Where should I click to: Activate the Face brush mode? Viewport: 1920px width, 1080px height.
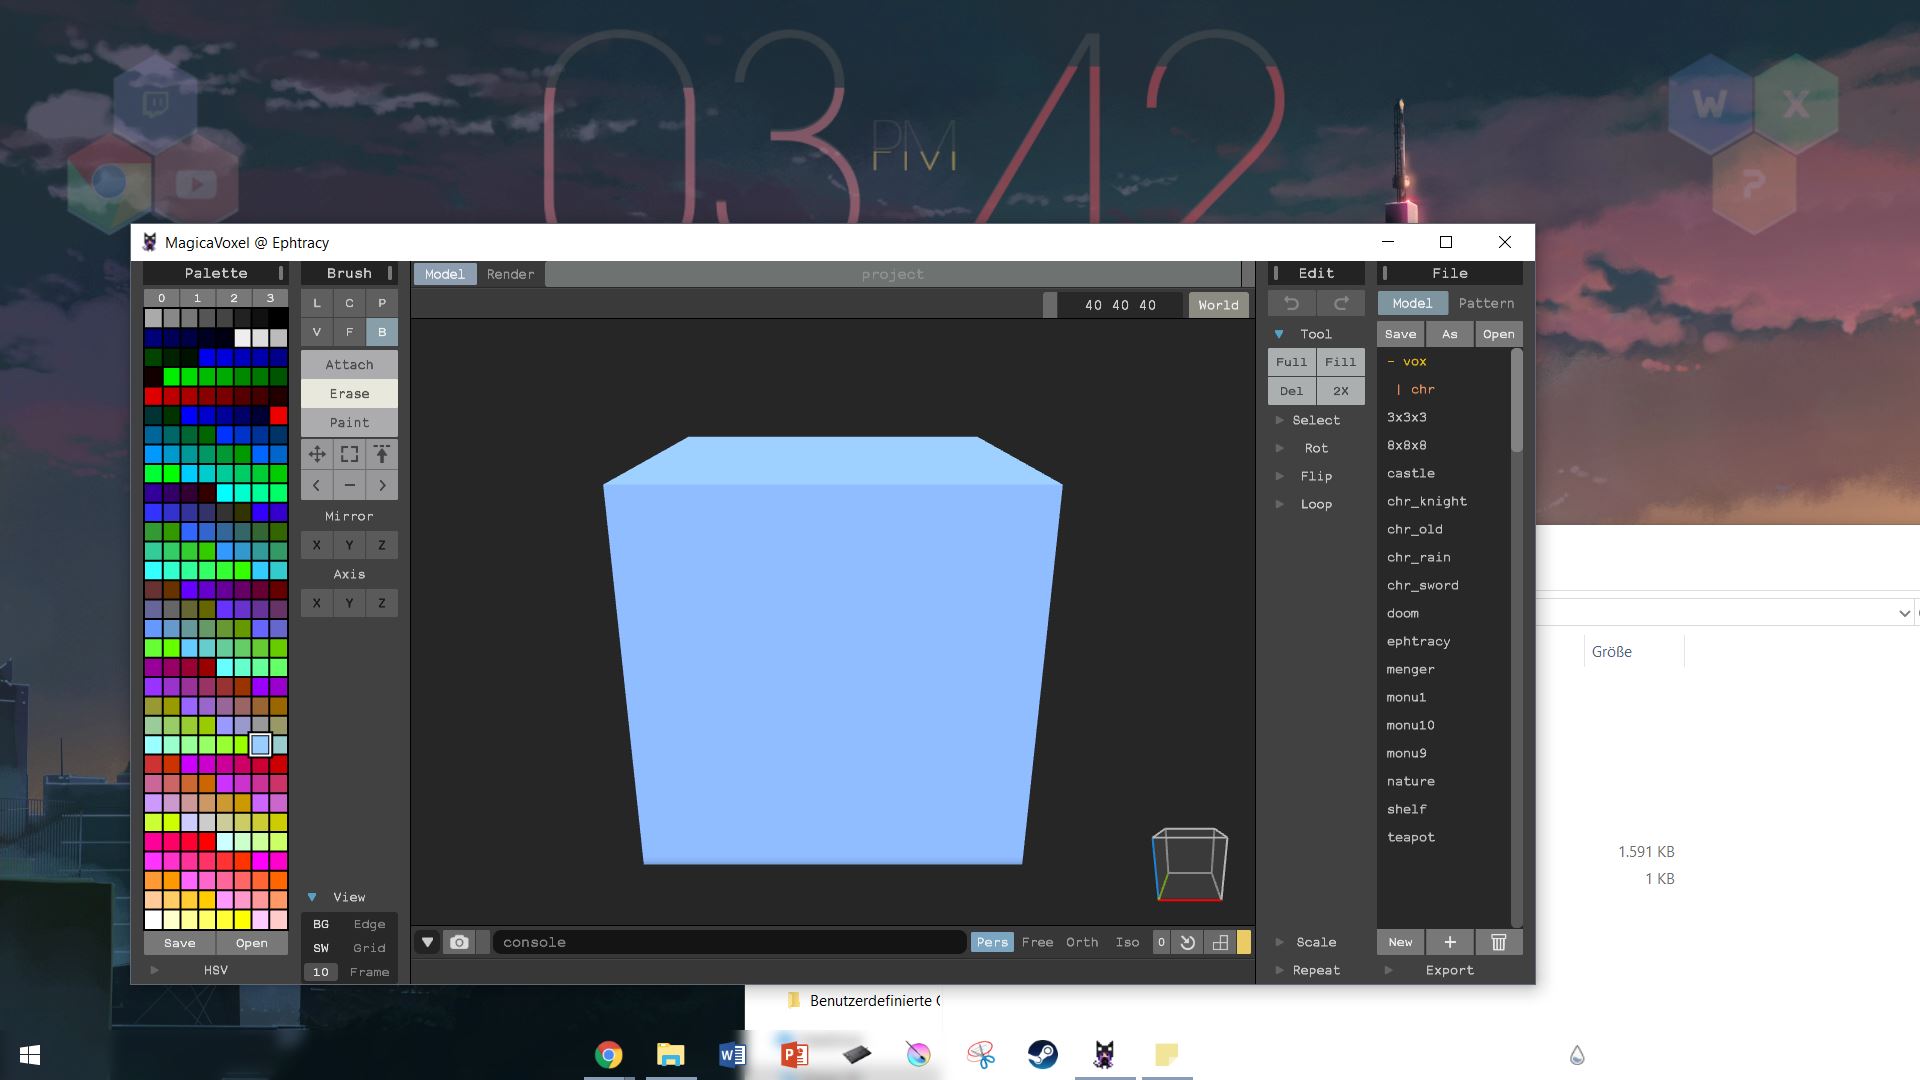[x=349, y=332]
